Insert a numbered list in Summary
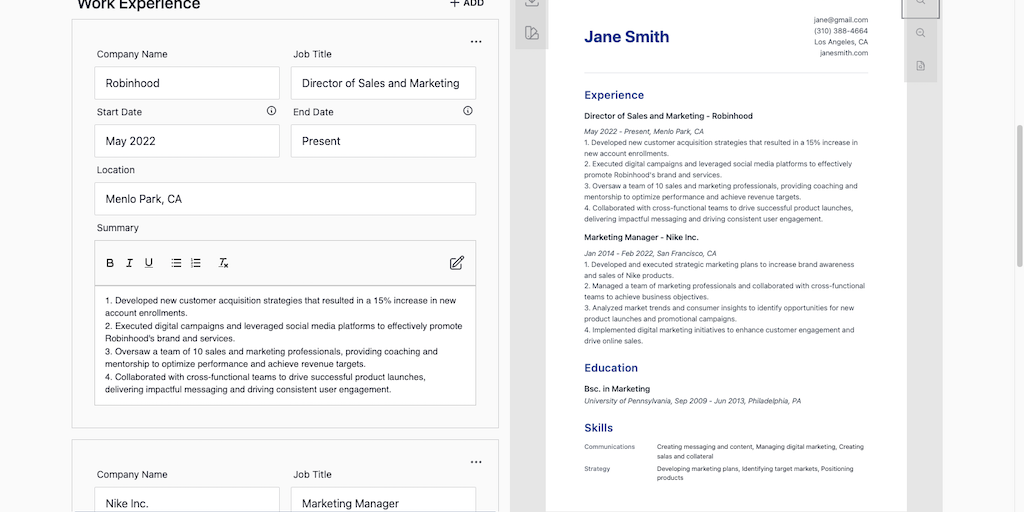This screenshot has width=1024, height=512. [196, 263]
